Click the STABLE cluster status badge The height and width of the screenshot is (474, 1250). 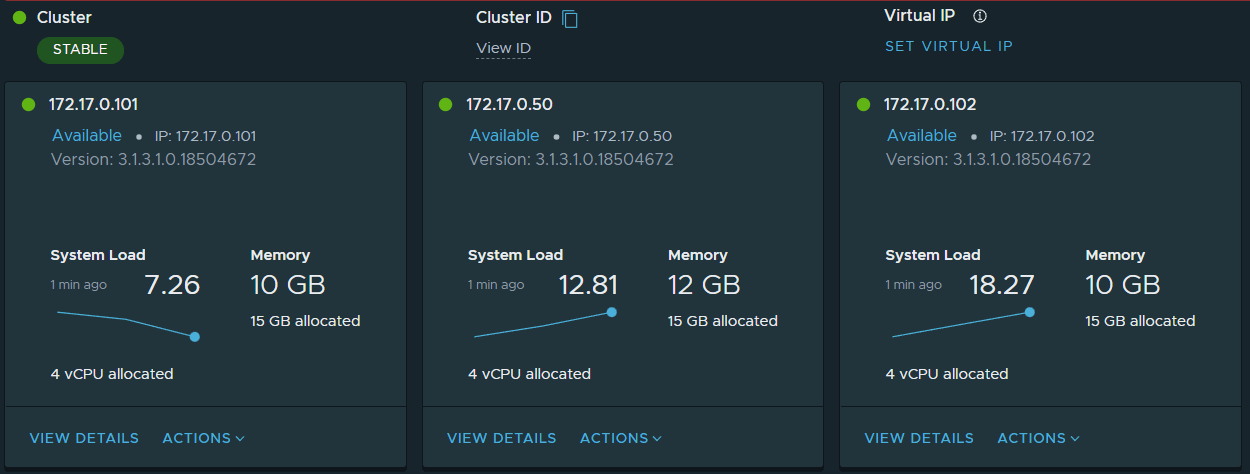coord(81,50)
